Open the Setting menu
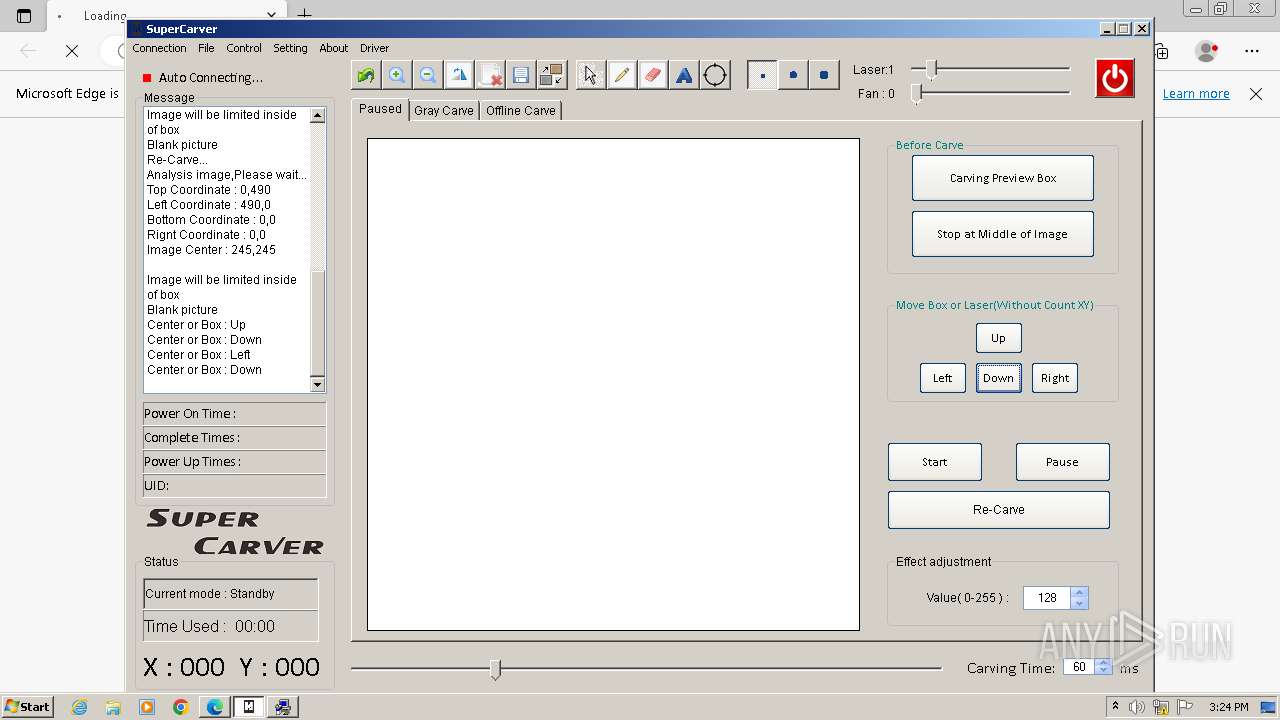1280x720 pixels. click(x=290, y=48)
